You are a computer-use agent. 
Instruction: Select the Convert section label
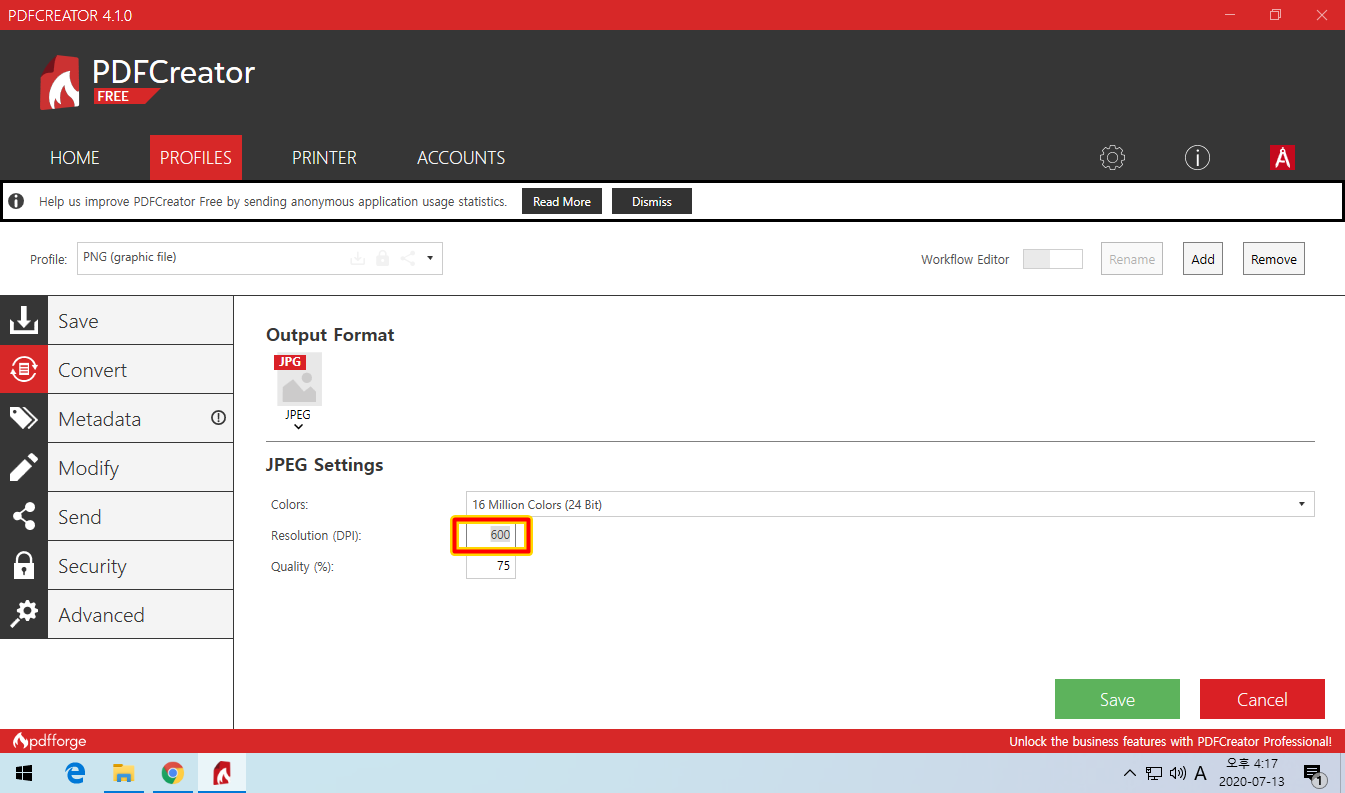92,370
